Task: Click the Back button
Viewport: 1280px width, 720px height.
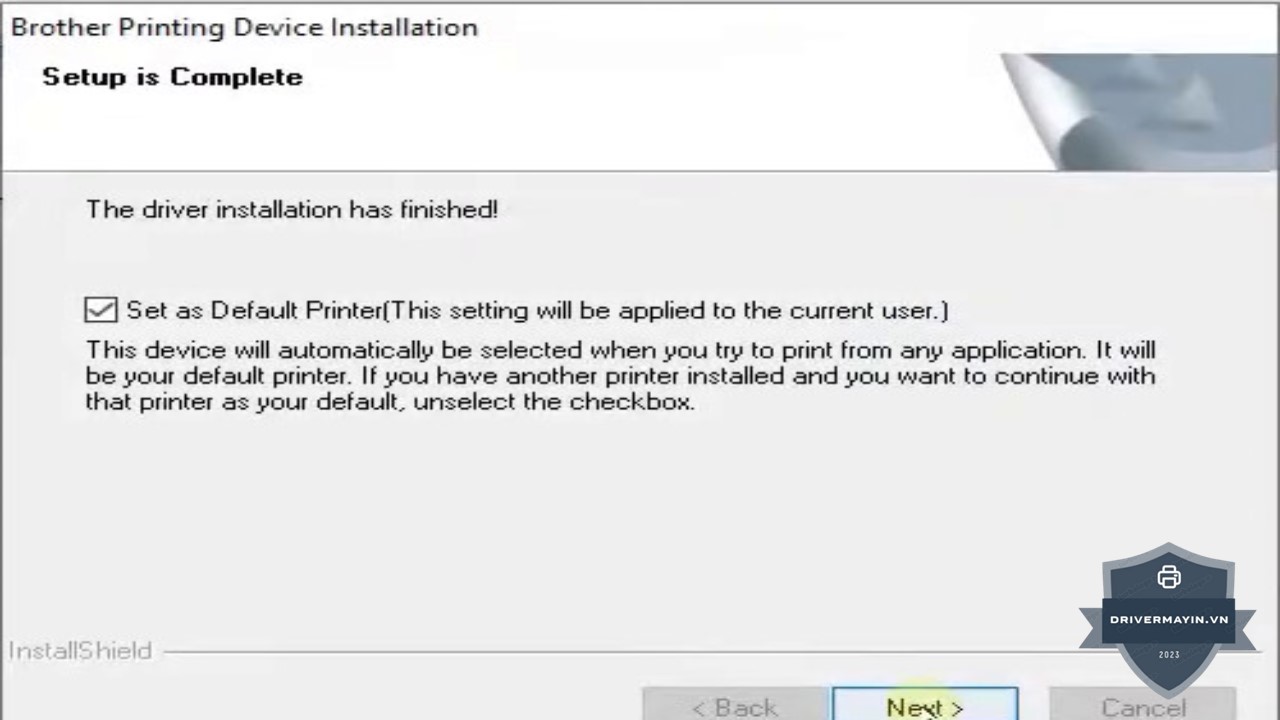Action: coord(734,706)
